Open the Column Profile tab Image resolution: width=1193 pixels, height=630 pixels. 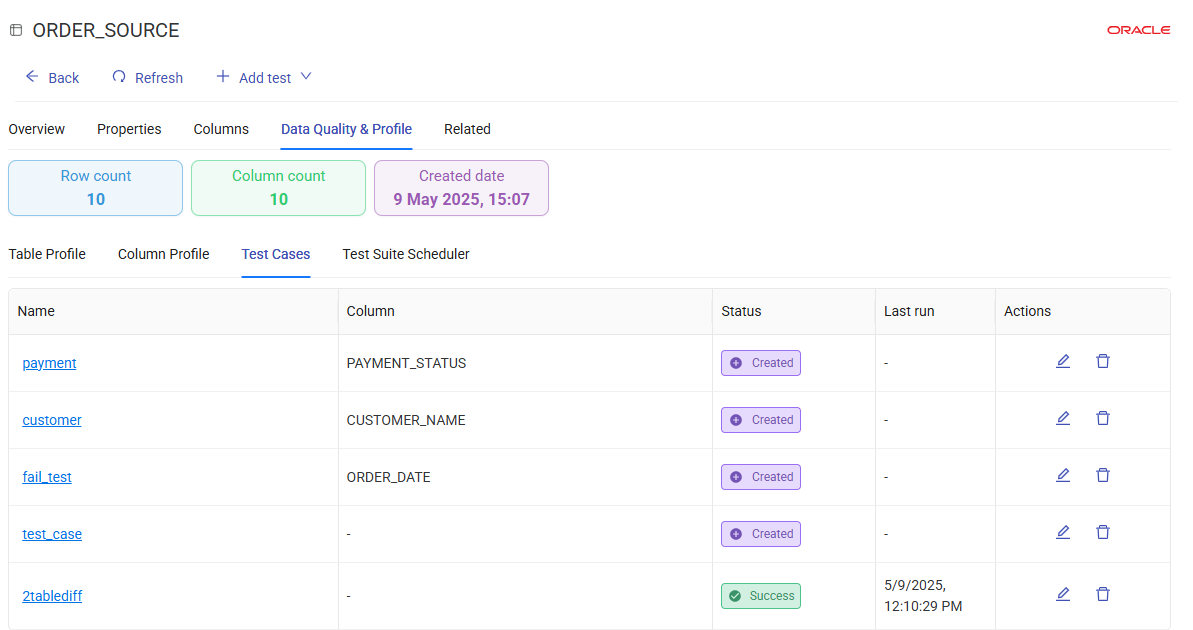pyautogui.click(x=163, y=254)
